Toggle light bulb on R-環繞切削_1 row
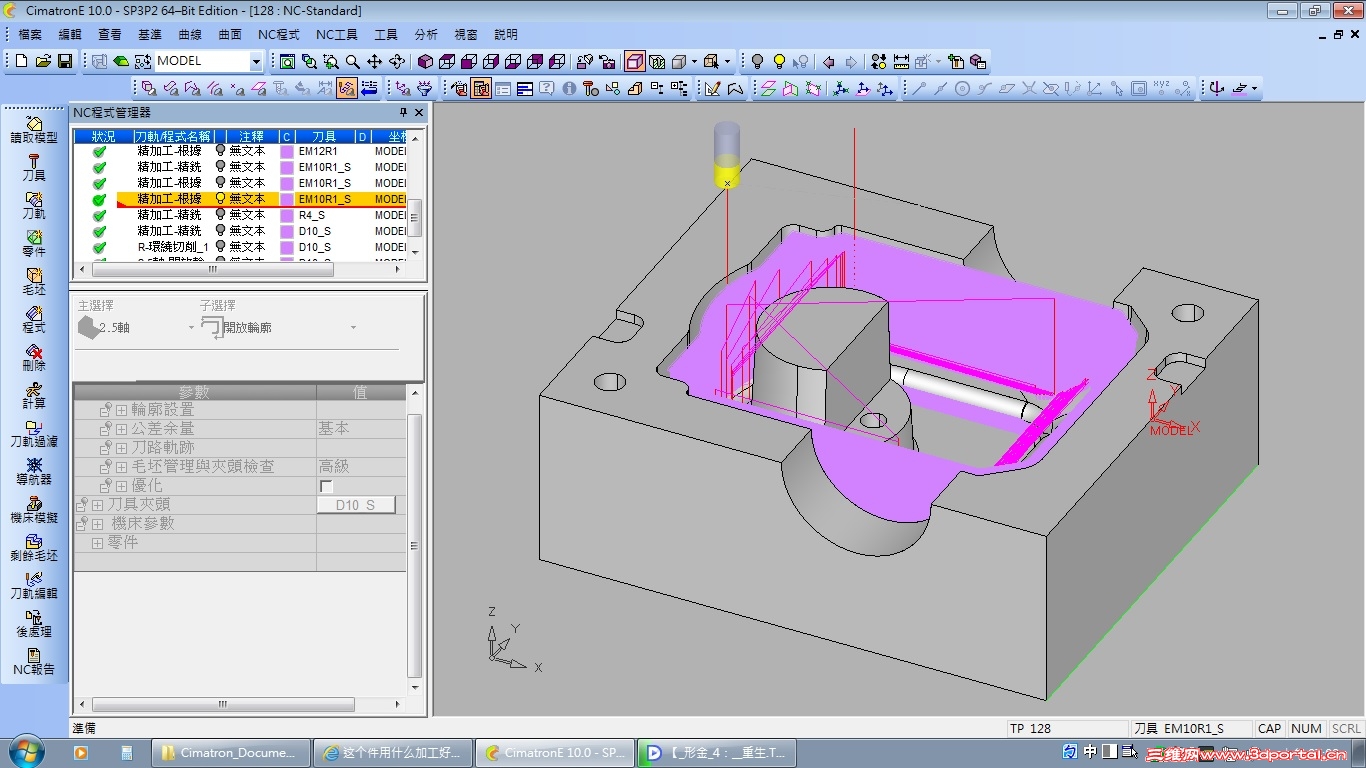Viewport: 1366px width, 768px height. coord(221,247)
